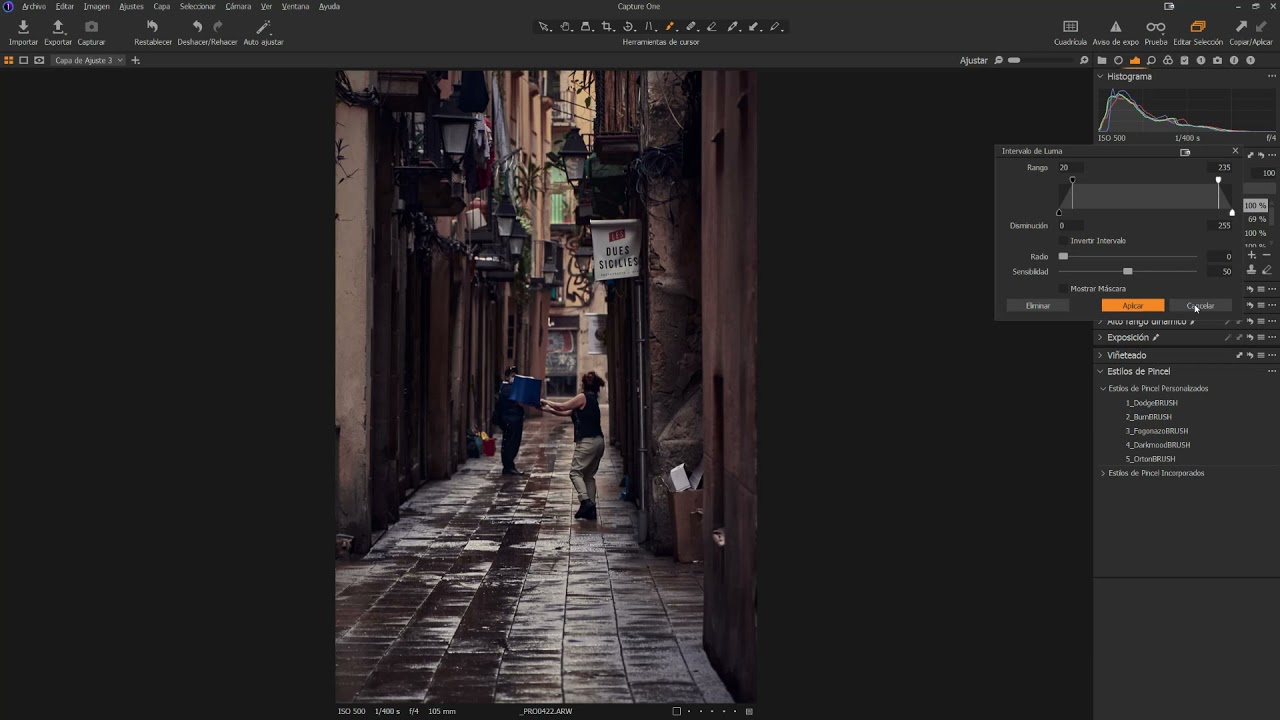
Task: Enable the Invertir Intervalo checkbox
Action: tap(1064, 241)
